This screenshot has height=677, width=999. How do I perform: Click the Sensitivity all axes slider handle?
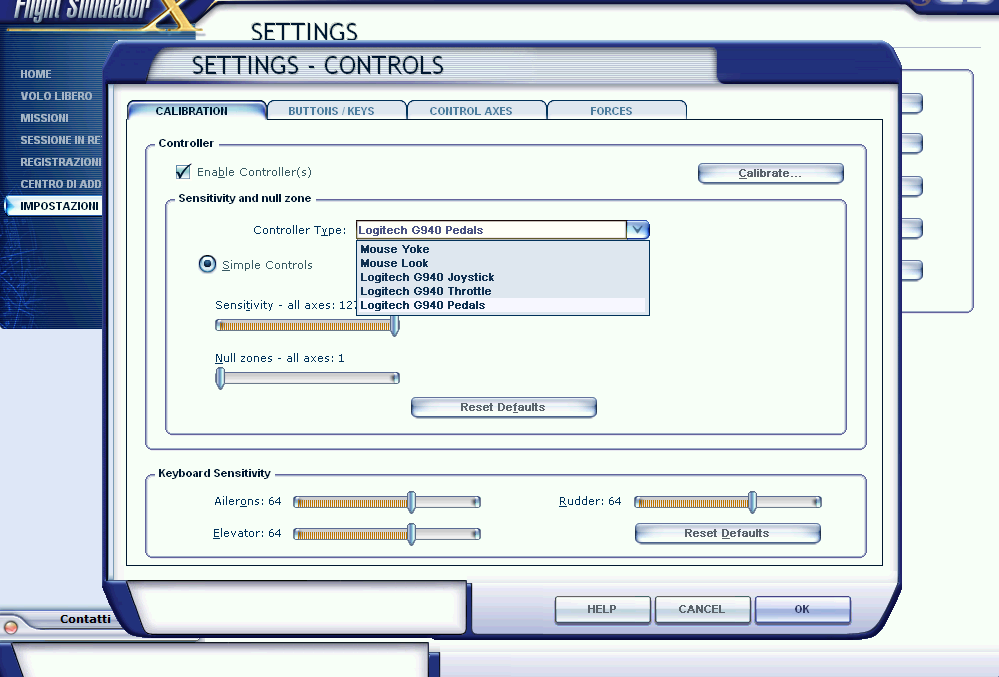click(x=394, y=325)
